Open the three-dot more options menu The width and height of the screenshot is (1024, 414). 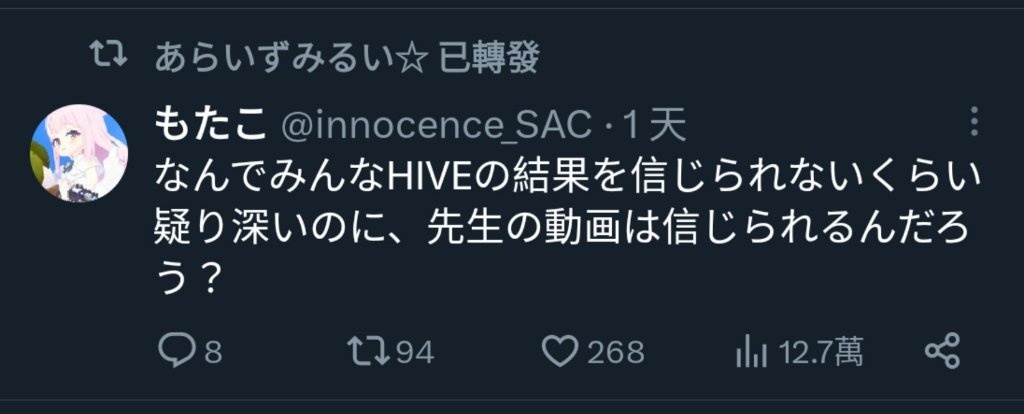pos(974,121)
